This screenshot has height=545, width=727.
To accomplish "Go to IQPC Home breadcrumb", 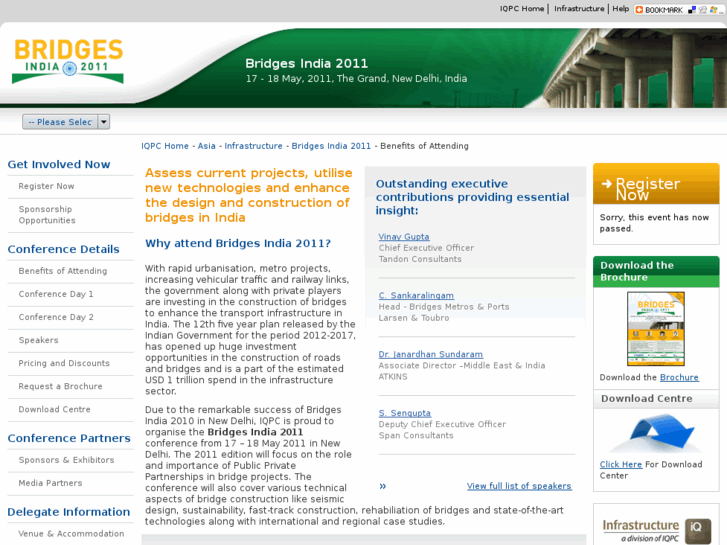I will 165,146.
